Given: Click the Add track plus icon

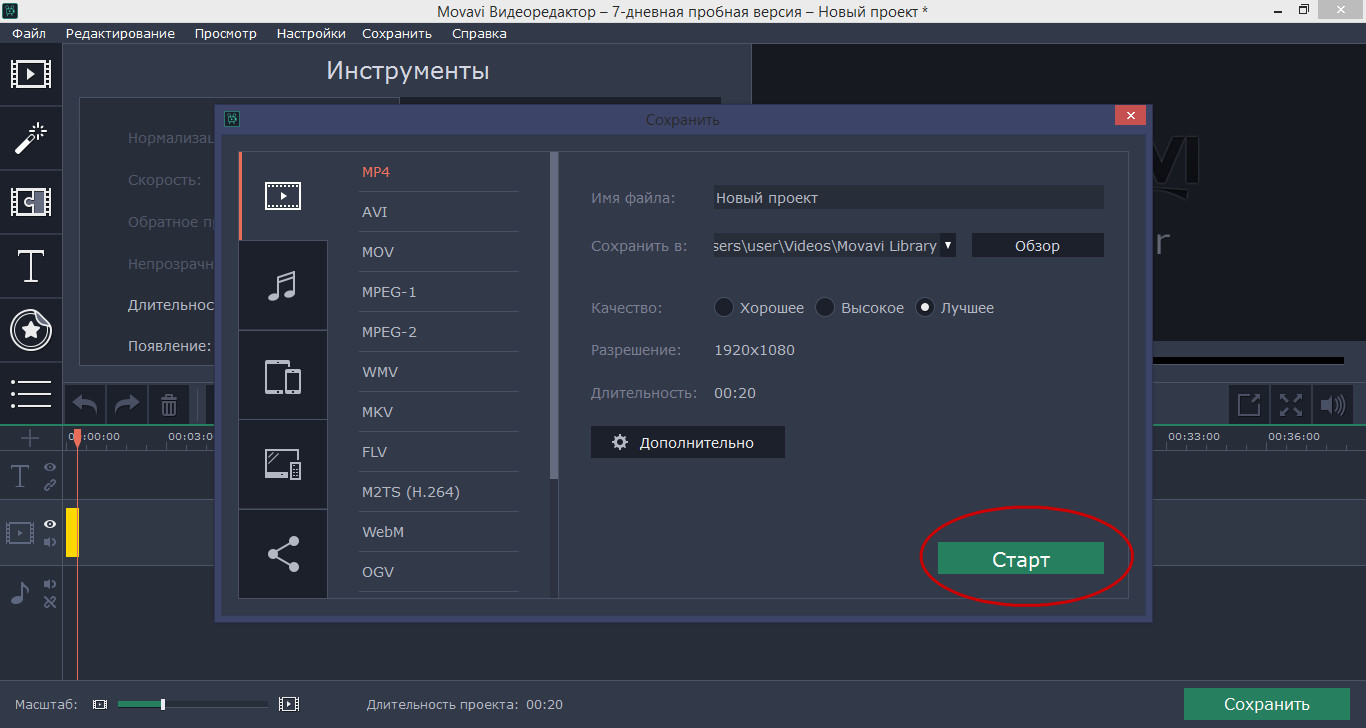Looking at the screenshot, I should point(31,438).
